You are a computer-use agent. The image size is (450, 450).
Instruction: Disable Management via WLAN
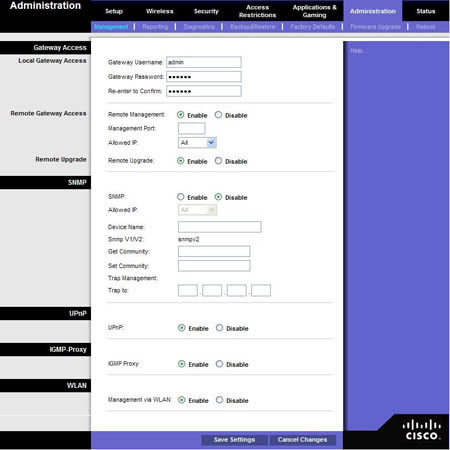(219, 400)
